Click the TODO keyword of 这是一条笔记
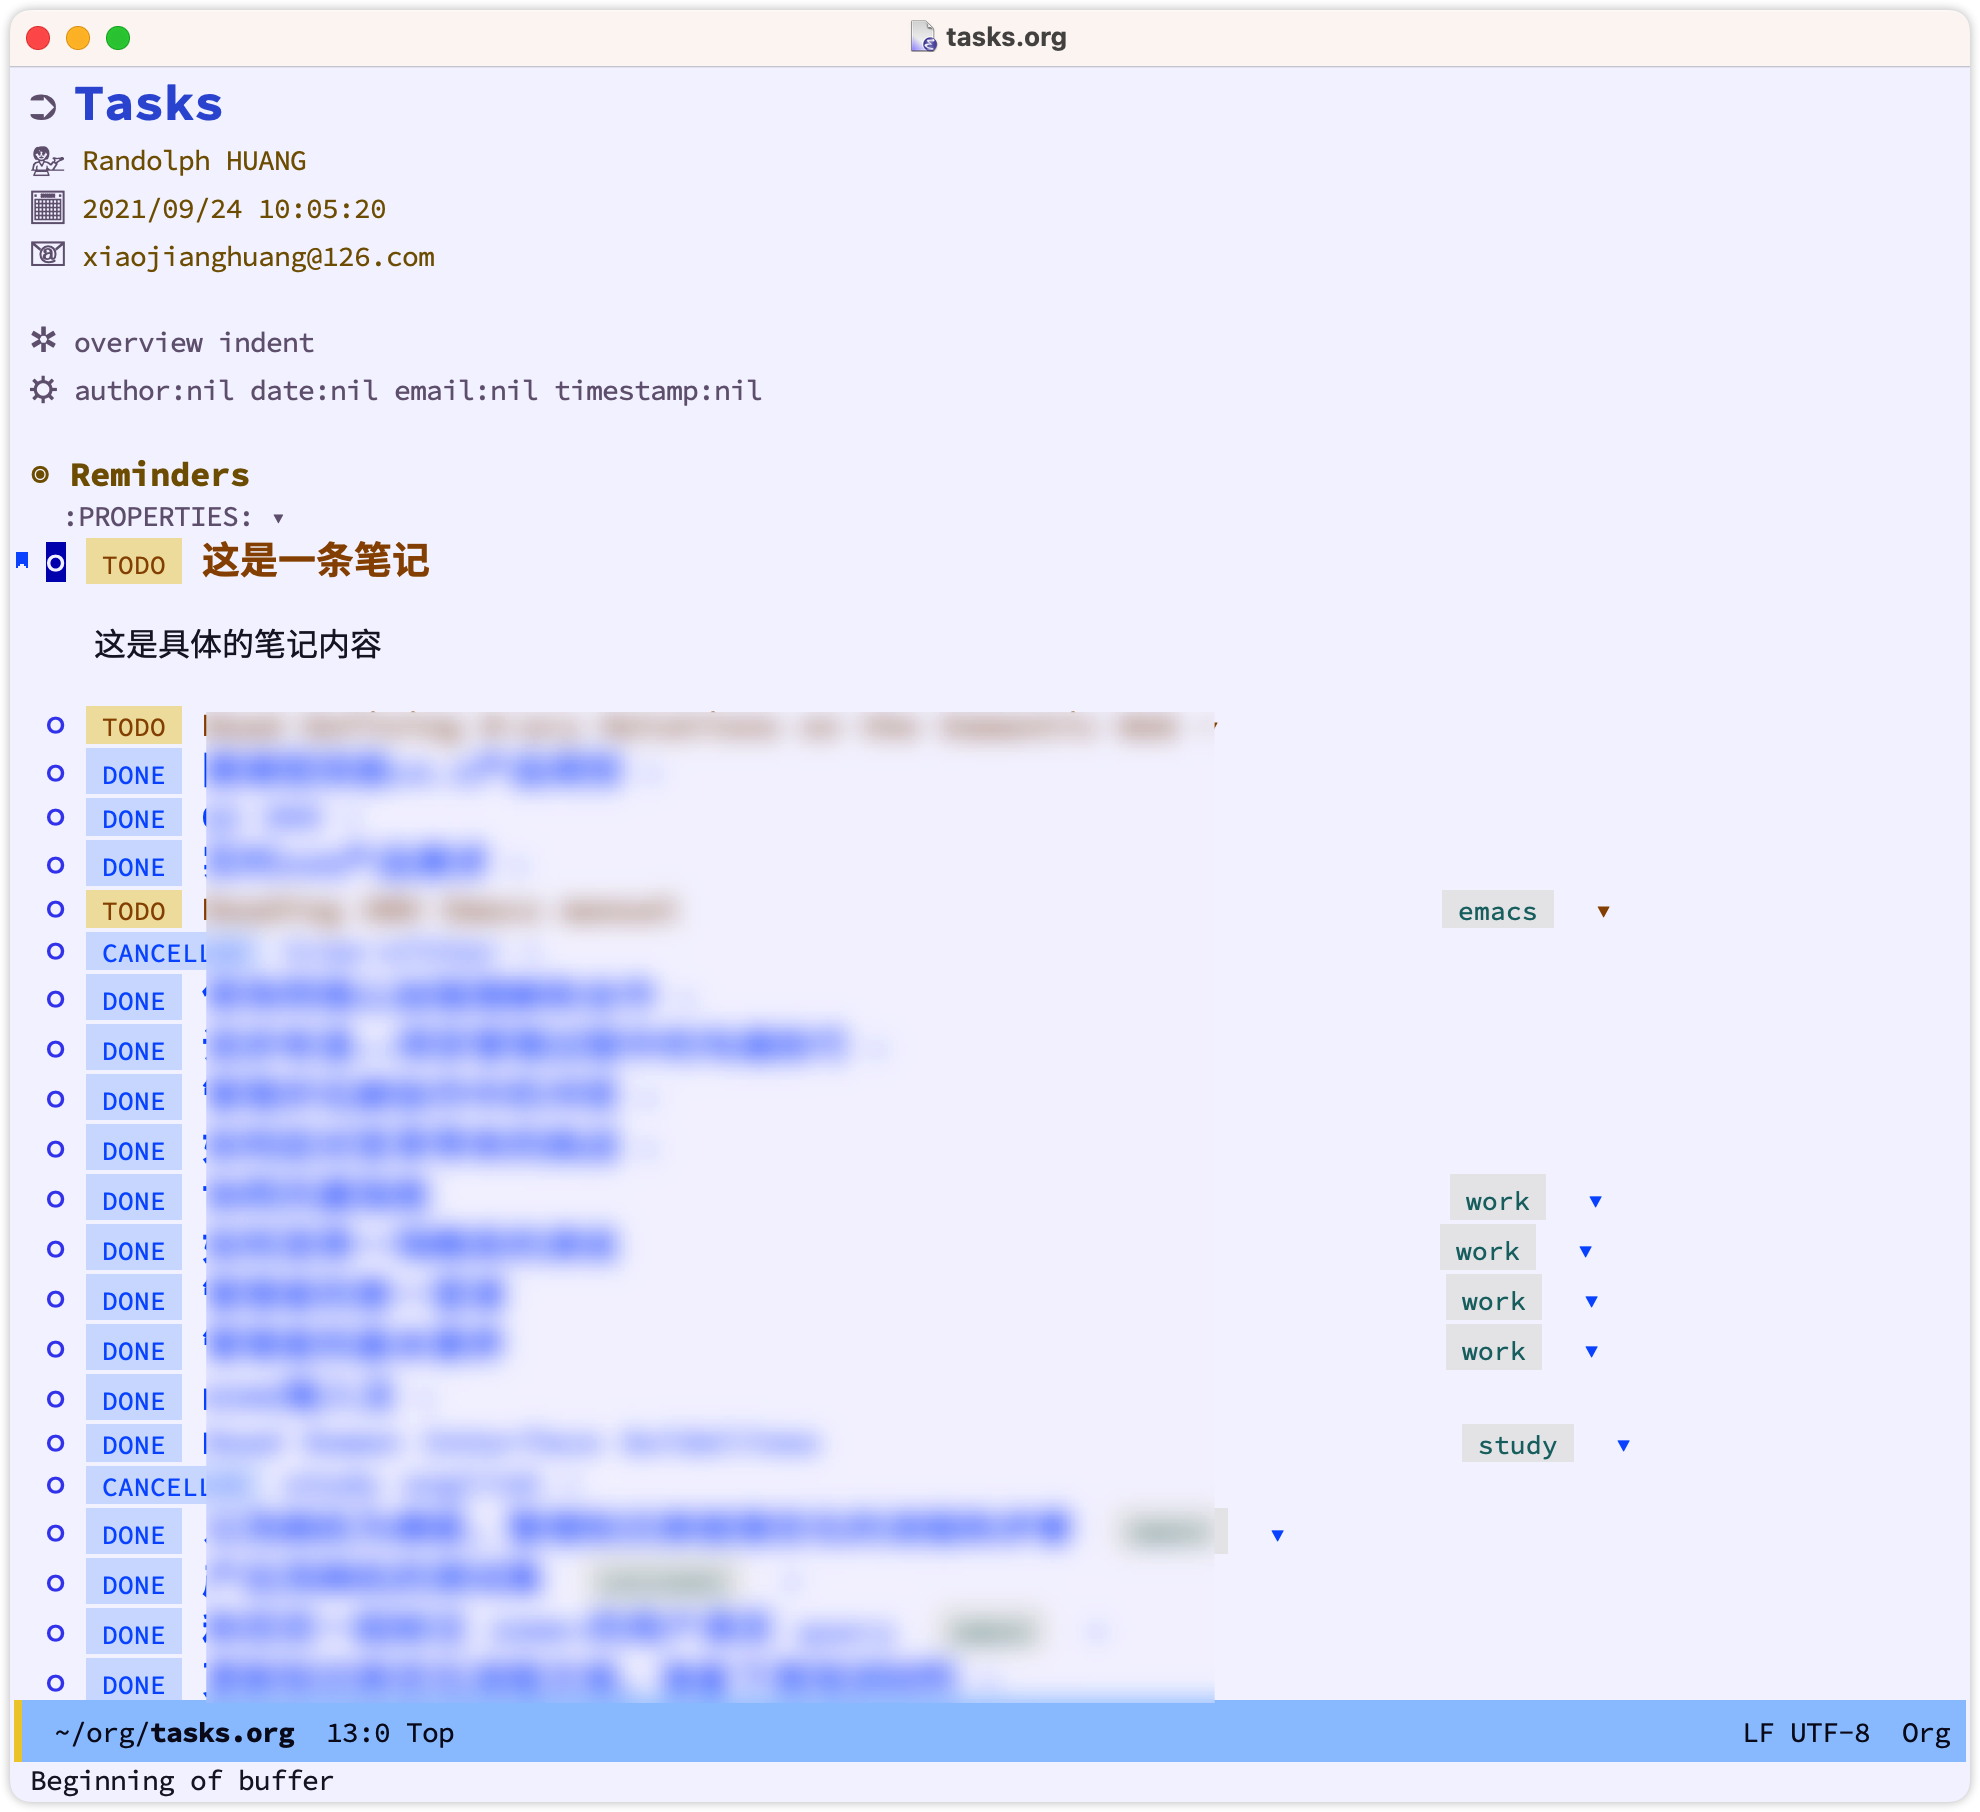This screenshot has height=1812, width=1980. [x=133, y=563]
